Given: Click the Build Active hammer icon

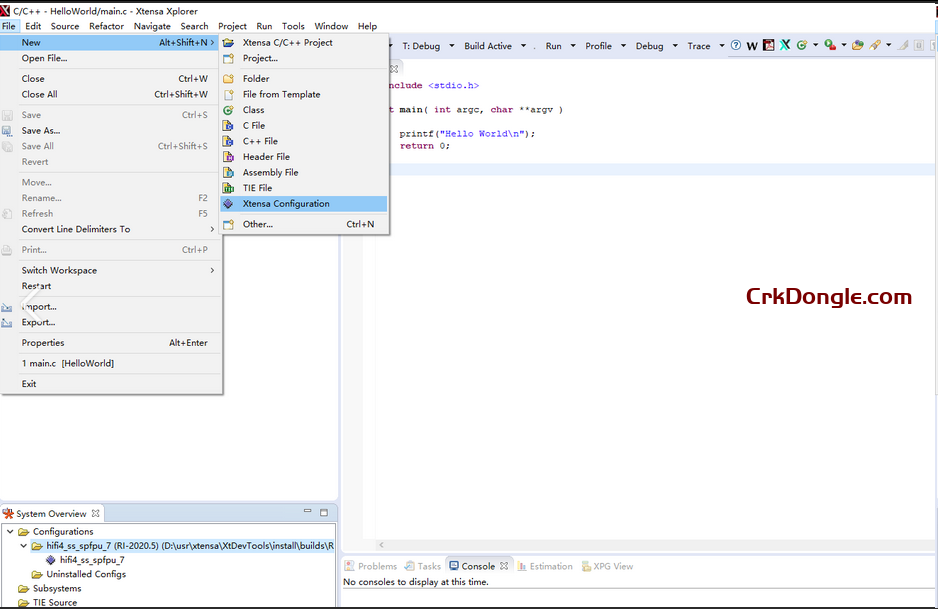Looking at the screenshot, I should point(487,46).
